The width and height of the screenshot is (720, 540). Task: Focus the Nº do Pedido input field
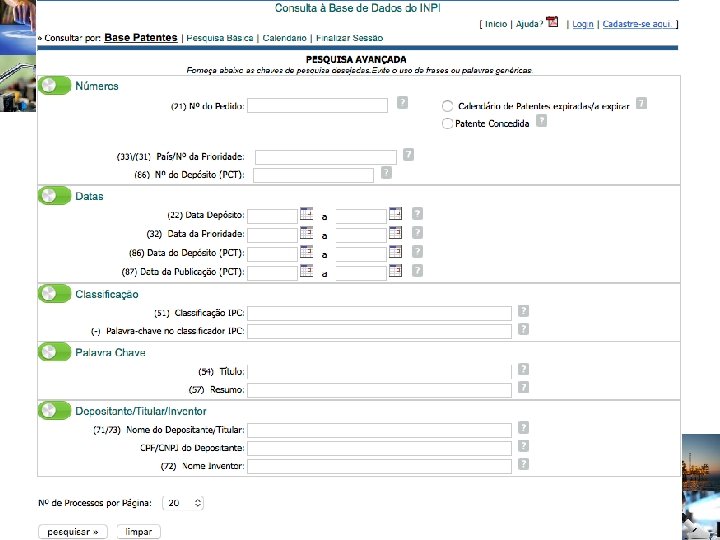pos(317,106)
